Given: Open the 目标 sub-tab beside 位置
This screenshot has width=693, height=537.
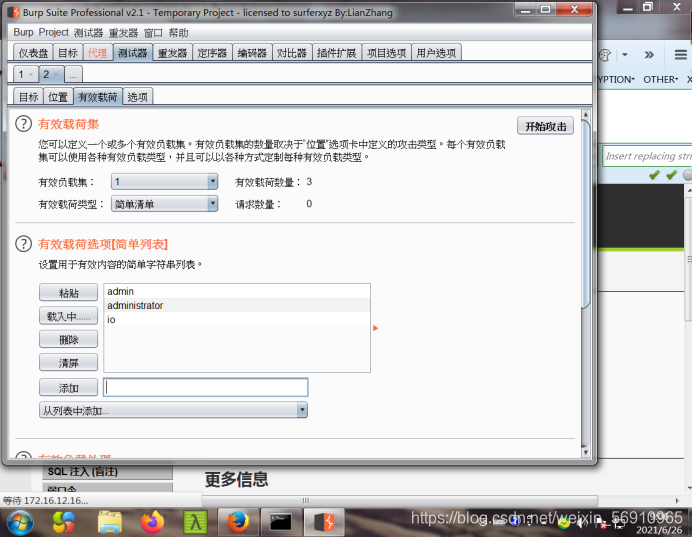Looking at the screenshot, I should tap(28, 97).
